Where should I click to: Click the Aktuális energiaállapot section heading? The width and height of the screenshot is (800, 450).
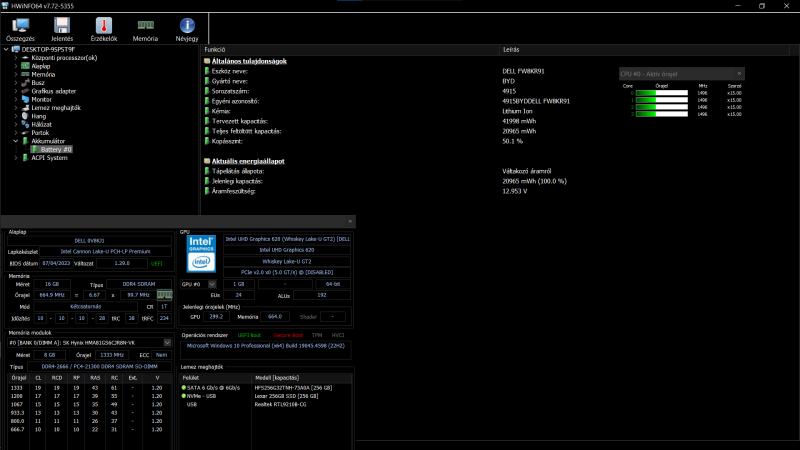248,161
